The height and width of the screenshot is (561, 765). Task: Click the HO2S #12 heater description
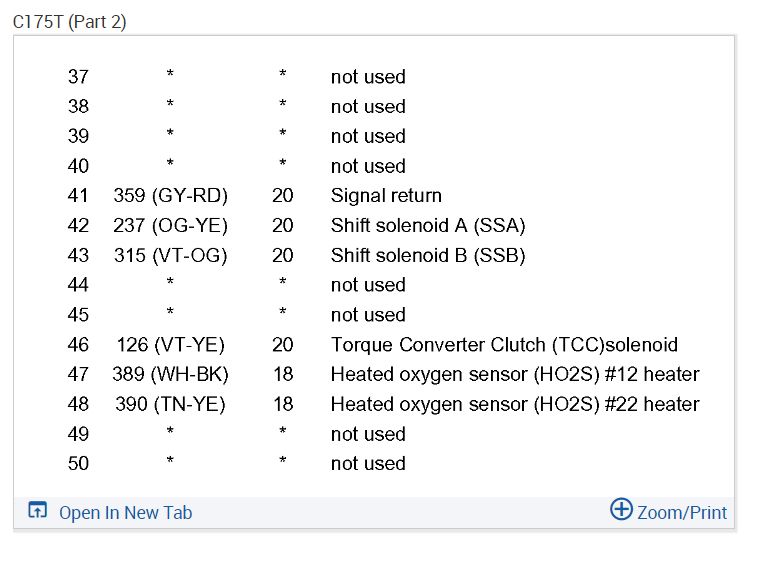(515, 375)
